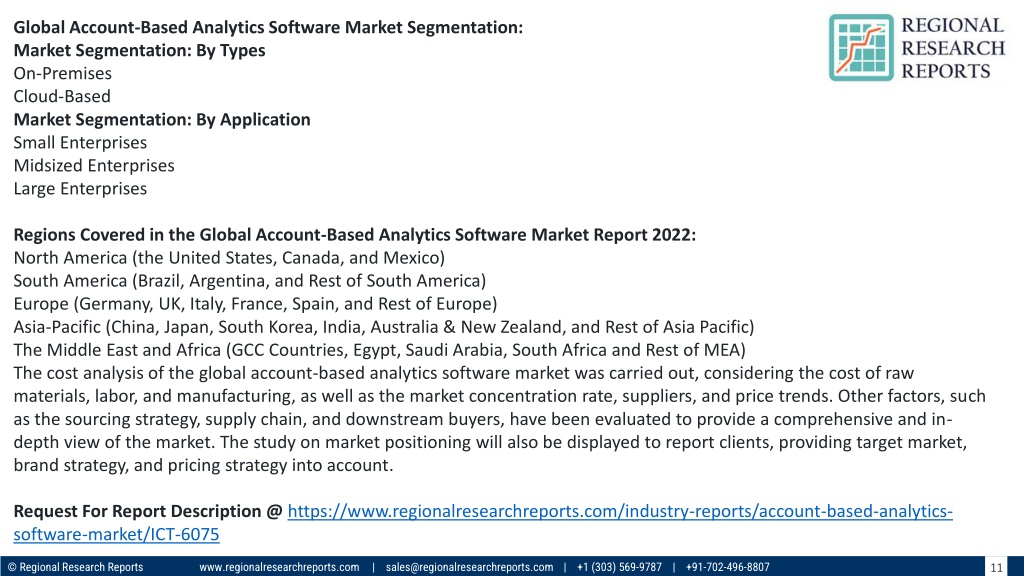
Task: Click the © Regional Research Reports copyright text
Action: 75,567
